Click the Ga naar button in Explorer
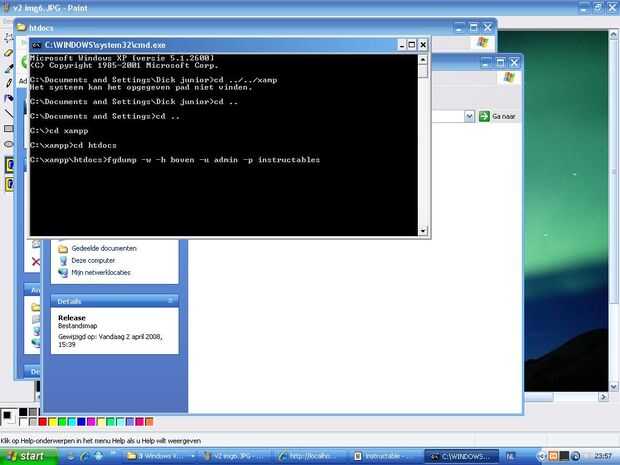Viewport: 620px width, 465px height. (498, 116)
